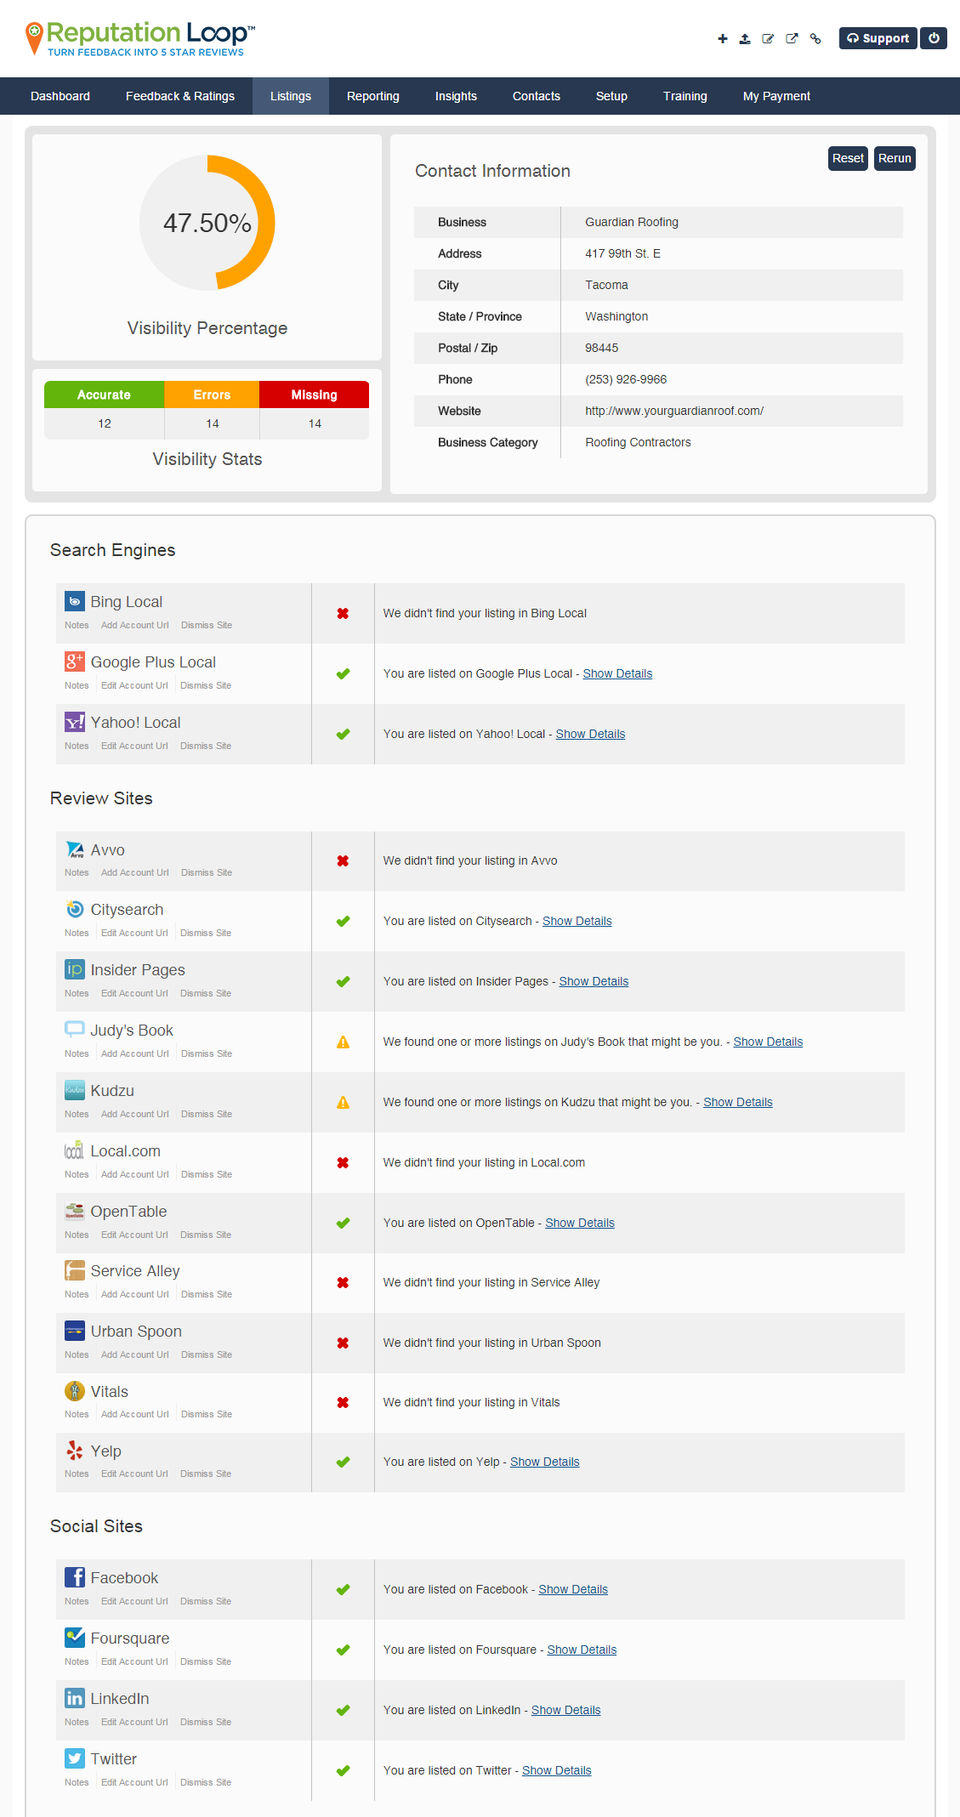Open the Reporting menu tab
This screenshot has height=1817, width=960.
(373, 96)
